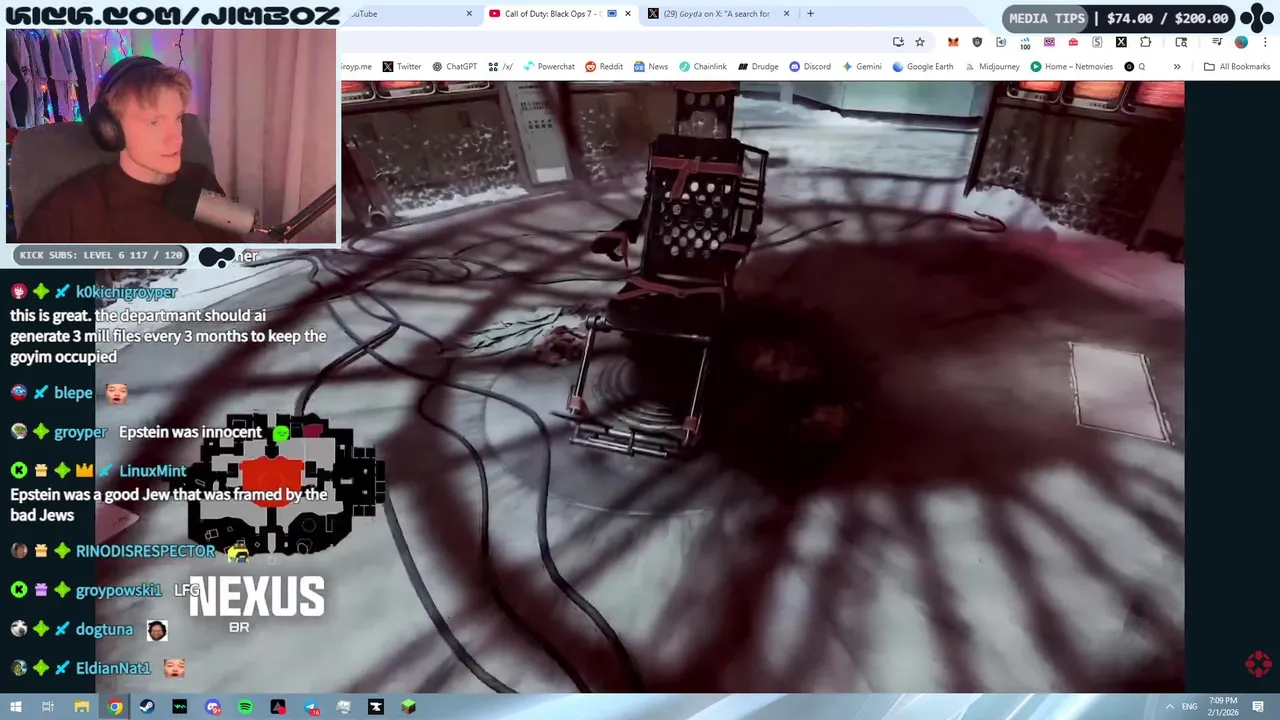The height and width of the screenshot is (720, 1280).
Task: Open the Extensions puzzle-piece menu
Action: 1145,42
